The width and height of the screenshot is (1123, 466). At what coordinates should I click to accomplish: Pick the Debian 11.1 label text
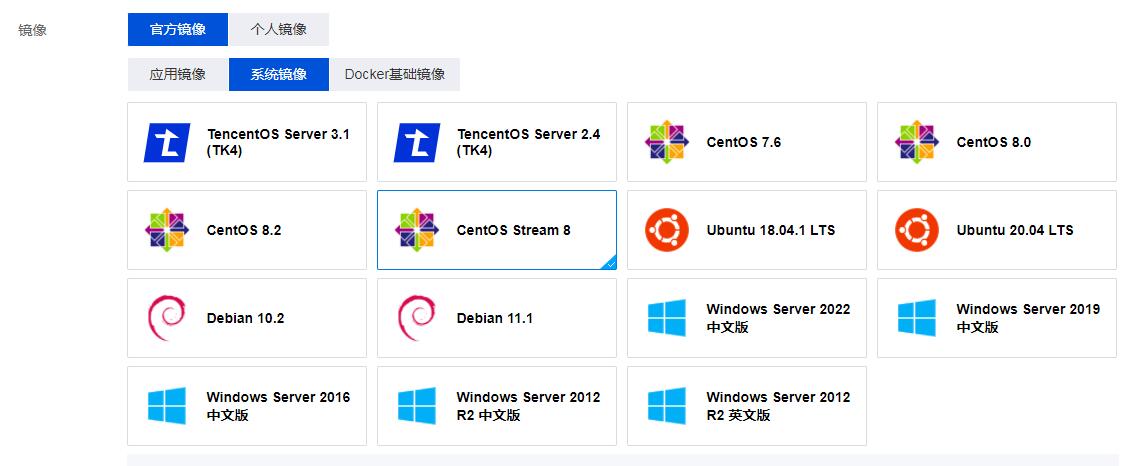tap(495, 319)
